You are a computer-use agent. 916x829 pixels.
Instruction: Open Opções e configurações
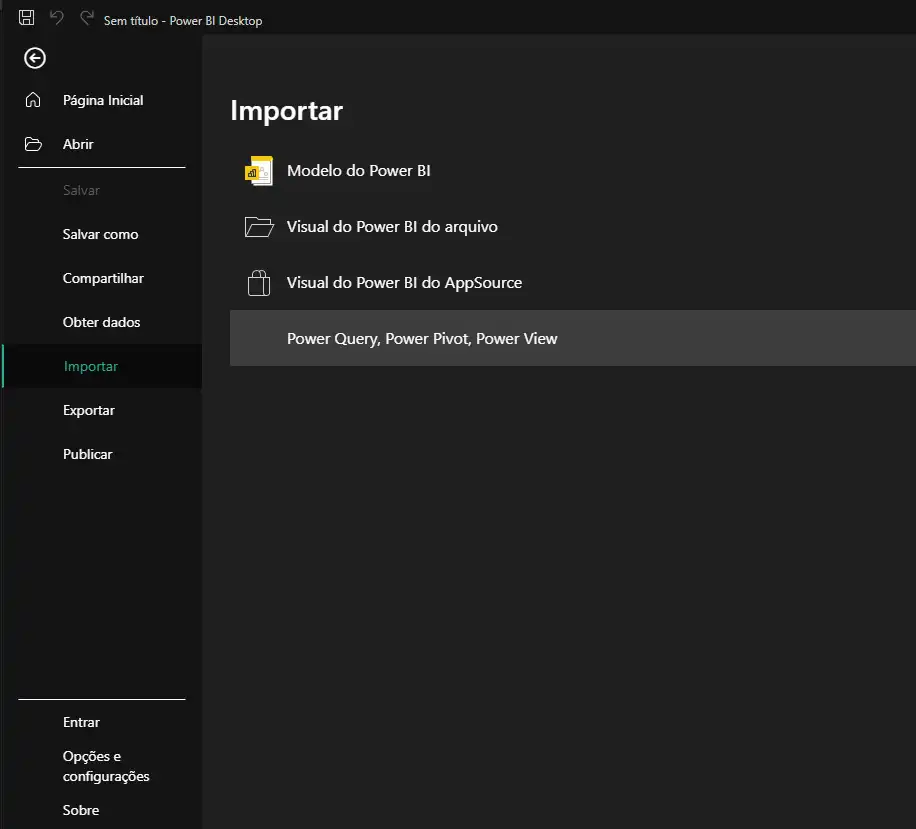pos(105,766)
